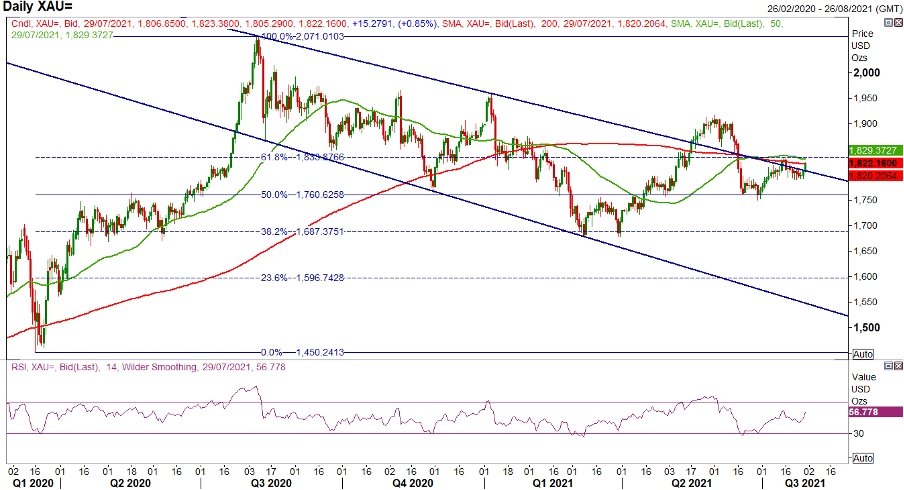The image size is (904, 490).
Task: Minimize the RSI indicator pane
Action: (888, 366)
